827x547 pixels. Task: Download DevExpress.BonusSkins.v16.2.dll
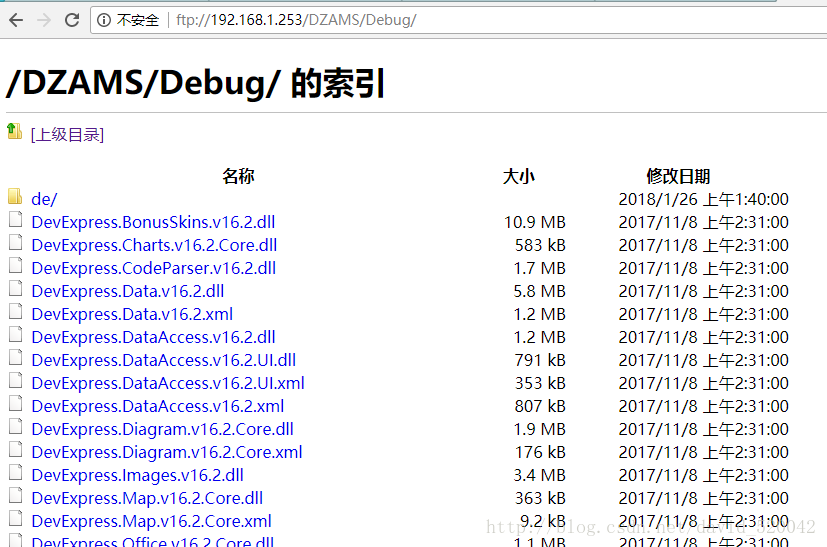click(153, 222)
